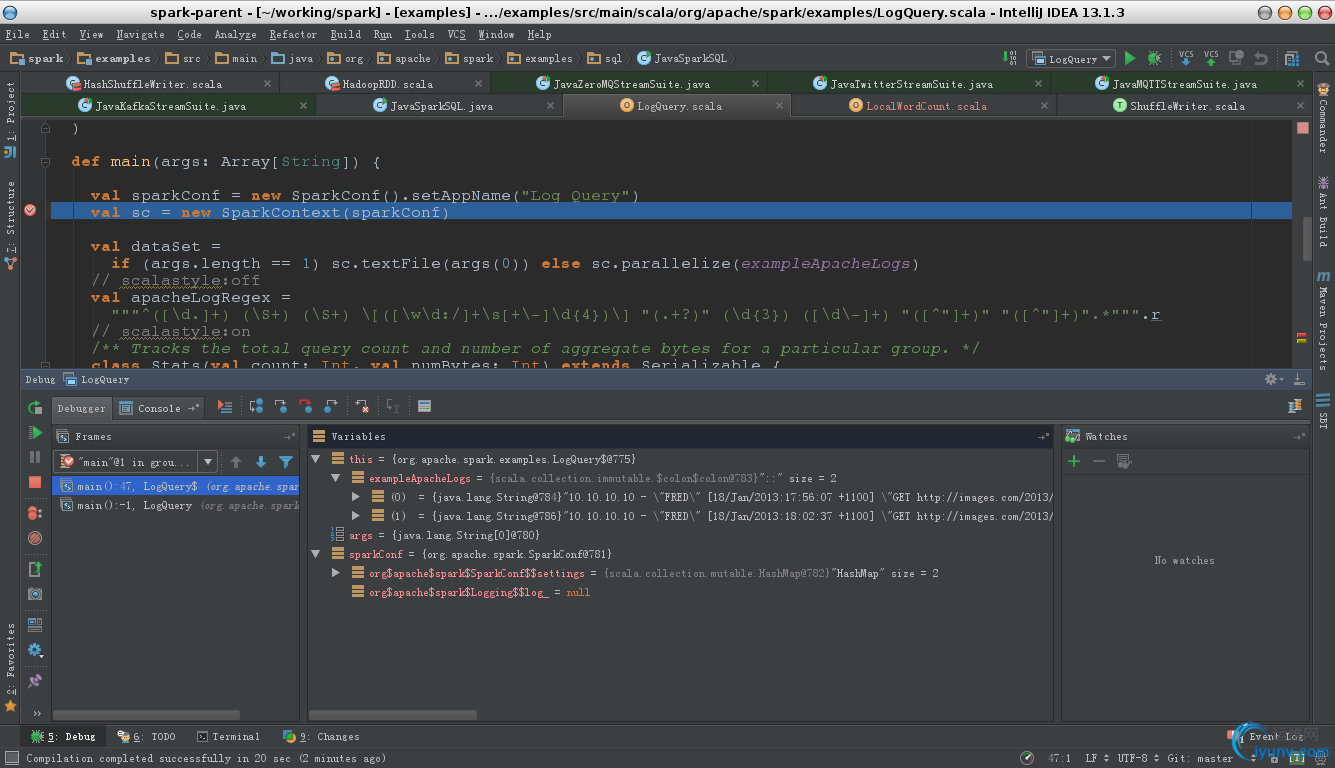Open debugger Settings gear in sidebar
This screenshot has height=768, width=1335.
coord(35,650)
